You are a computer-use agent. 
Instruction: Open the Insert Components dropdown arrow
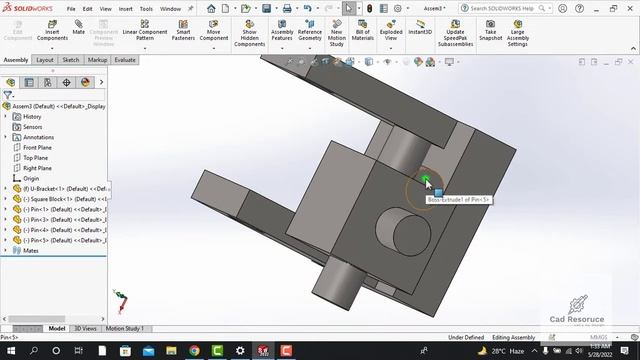point(52,48)
